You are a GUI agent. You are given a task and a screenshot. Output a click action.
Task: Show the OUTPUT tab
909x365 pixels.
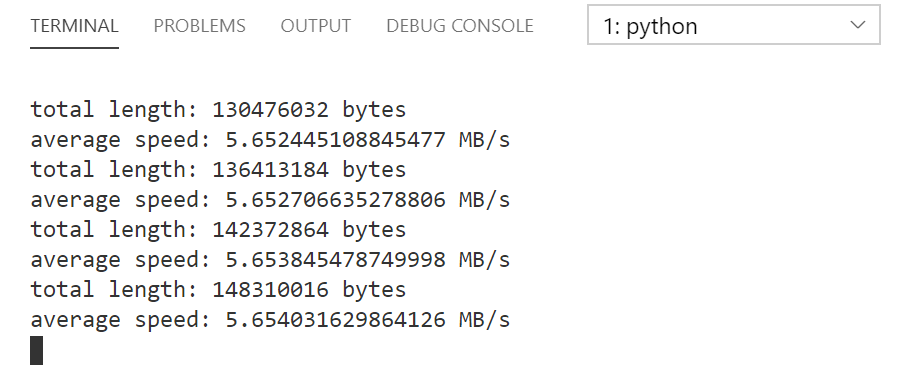tap(315, 26)
